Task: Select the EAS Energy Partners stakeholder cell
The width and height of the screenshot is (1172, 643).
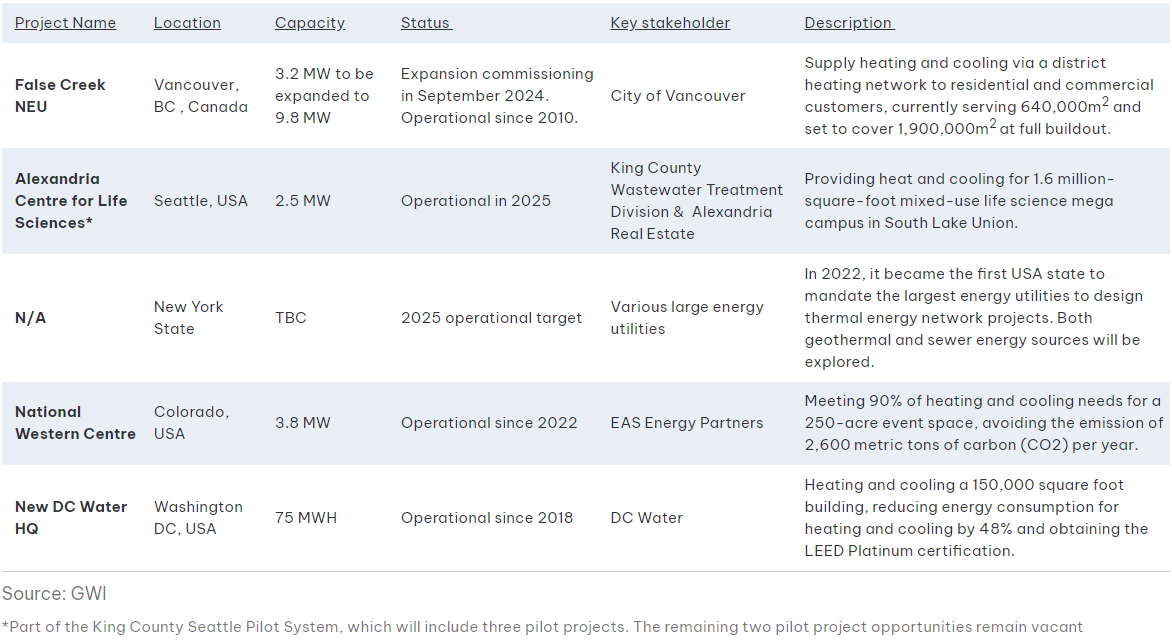Action: pos(687,423)
